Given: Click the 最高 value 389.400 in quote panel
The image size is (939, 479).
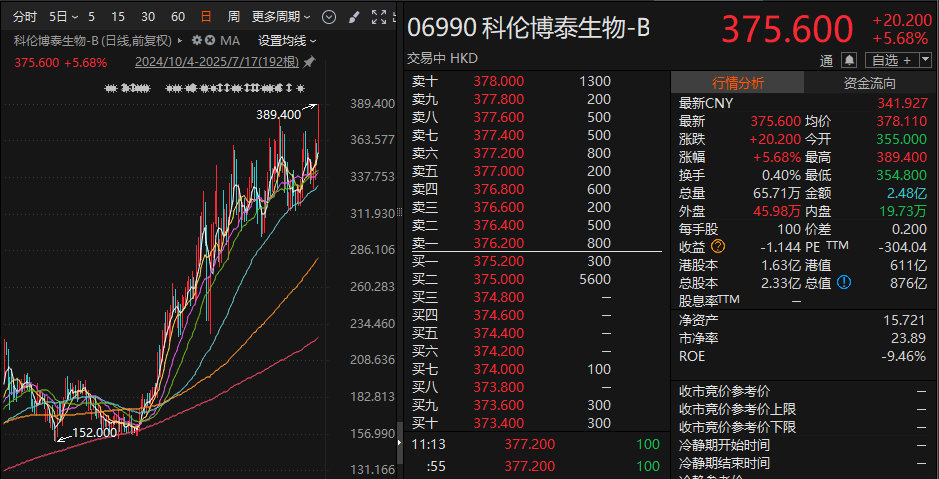Looking at the screenshot, I should click(902, 157).
